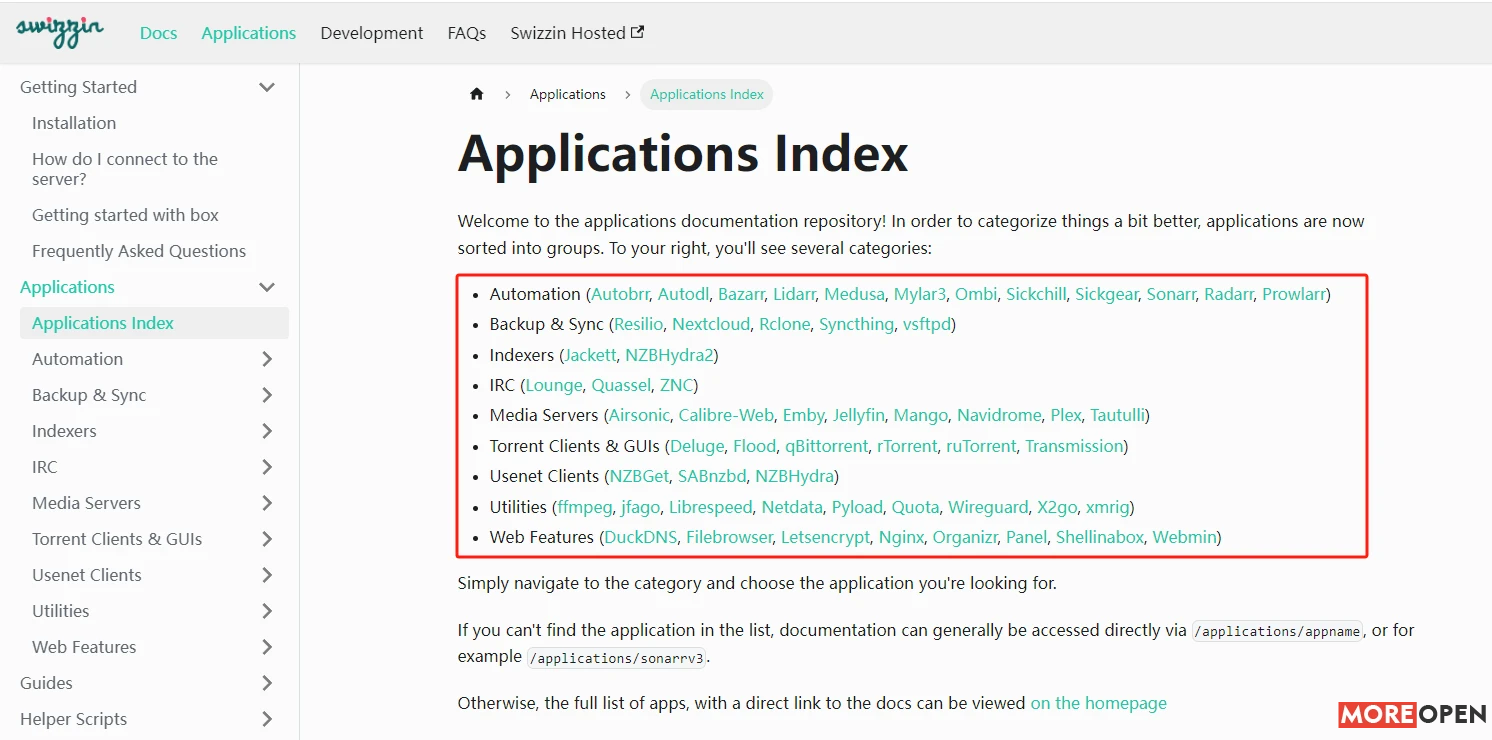Expand the Indexers sidebar chevron
1492x740 pixels.
[267, 431]
